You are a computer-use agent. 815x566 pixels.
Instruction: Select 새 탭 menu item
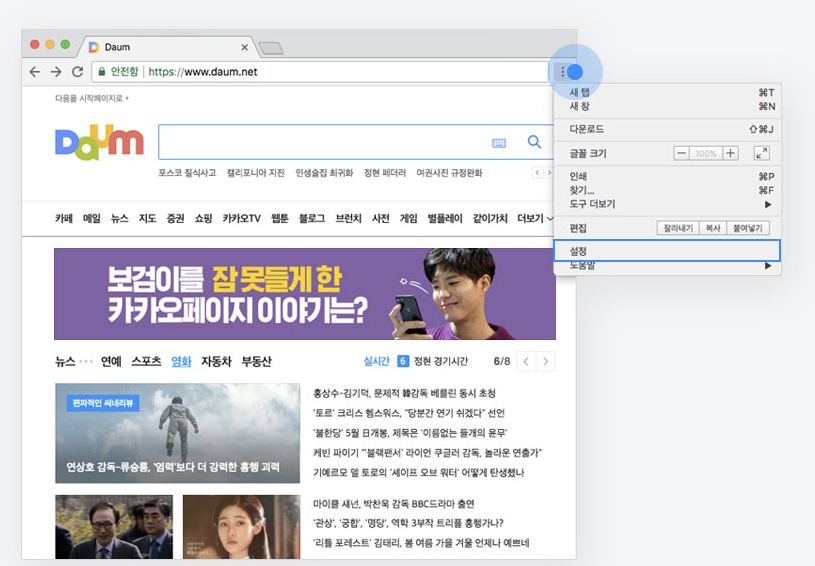click(x=667, y=93)
